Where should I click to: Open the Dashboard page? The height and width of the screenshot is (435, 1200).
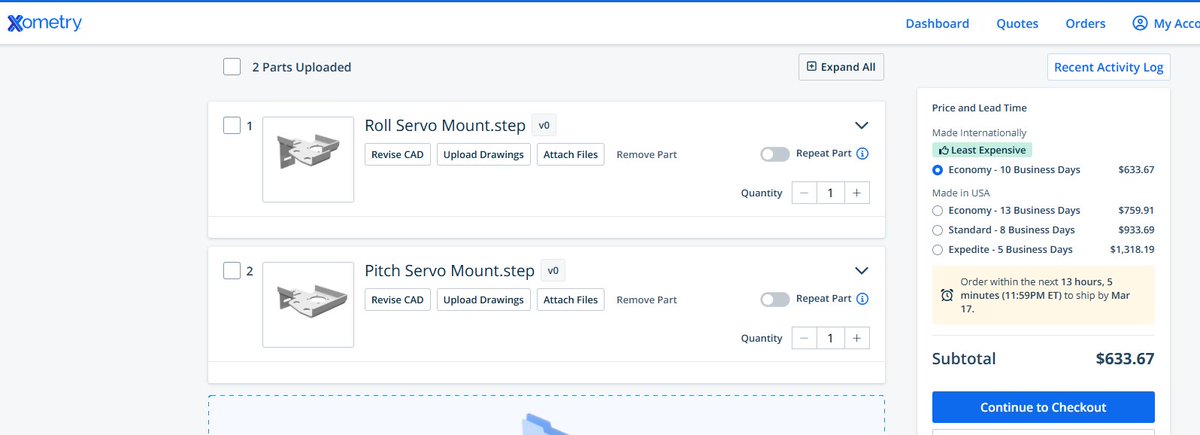tap(937, 23)
